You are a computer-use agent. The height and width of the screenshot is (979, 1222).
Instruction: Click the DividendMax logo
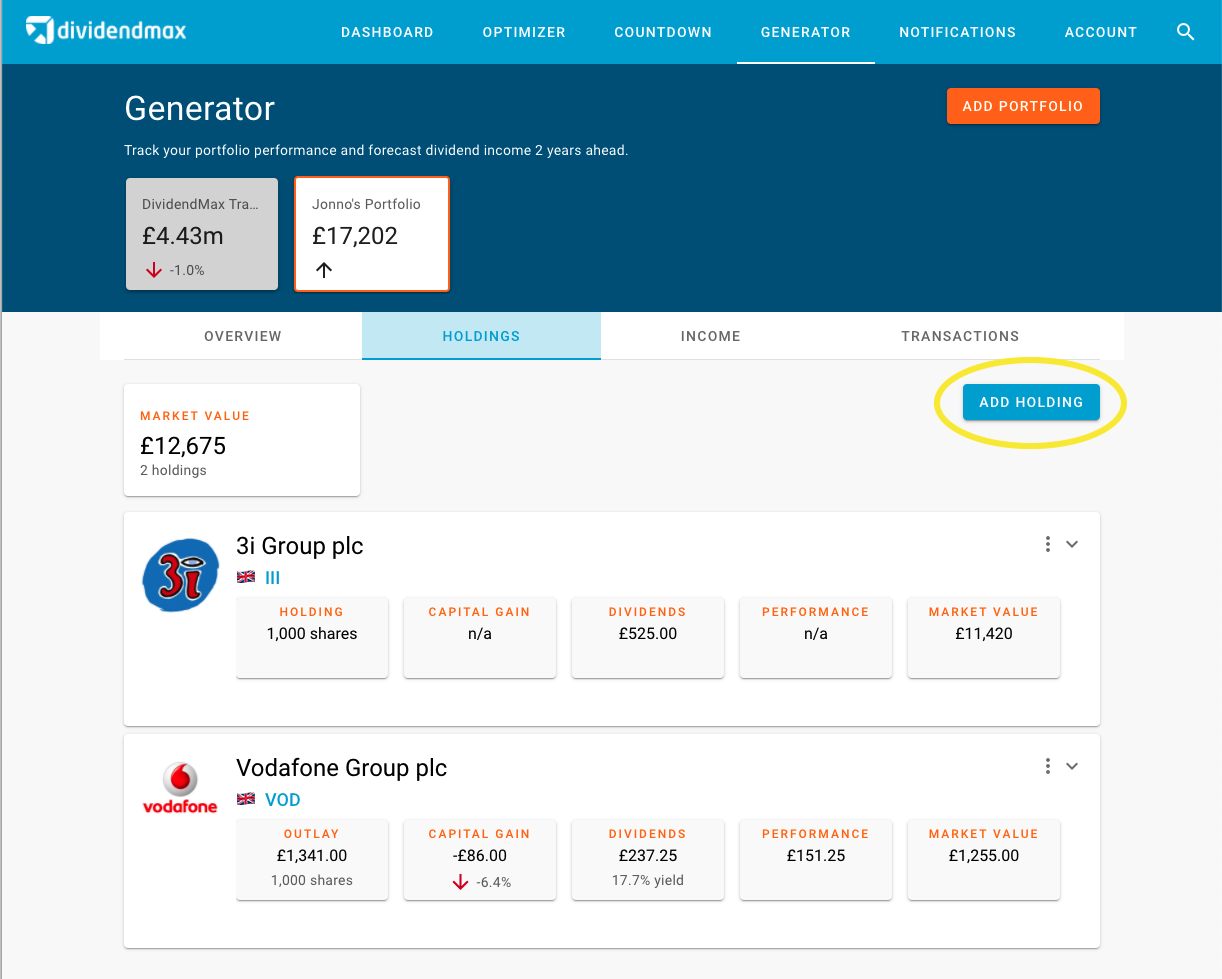pyautogui.click(x=106, y=31)
